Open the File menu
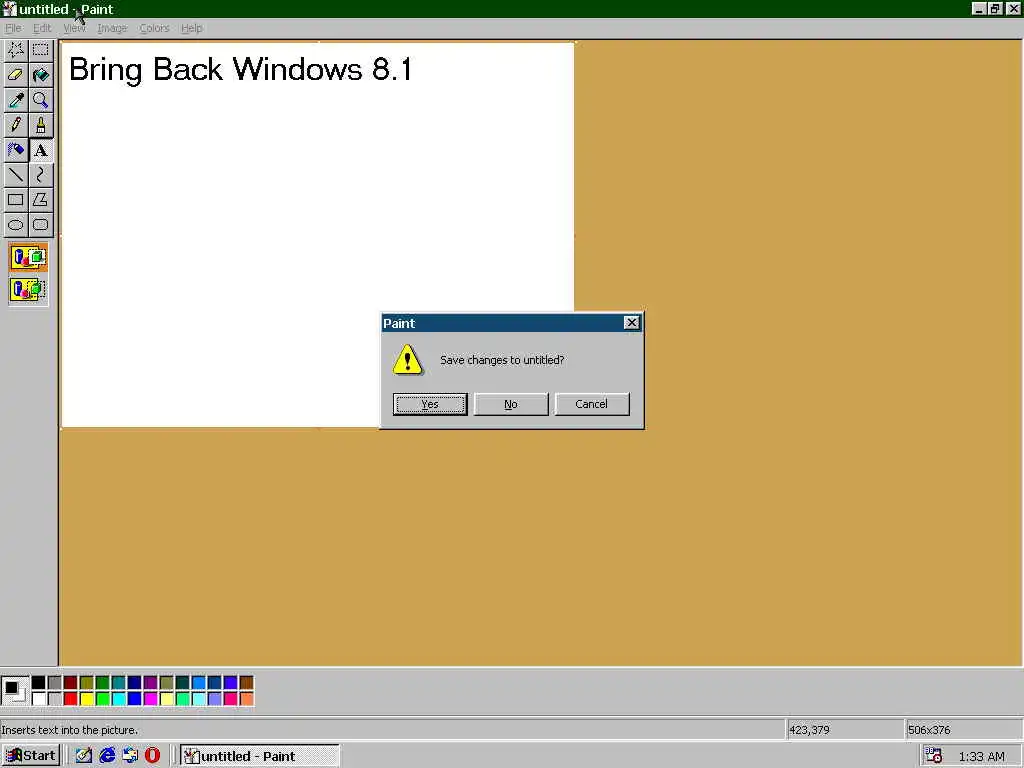 click(x=13, y=28)
